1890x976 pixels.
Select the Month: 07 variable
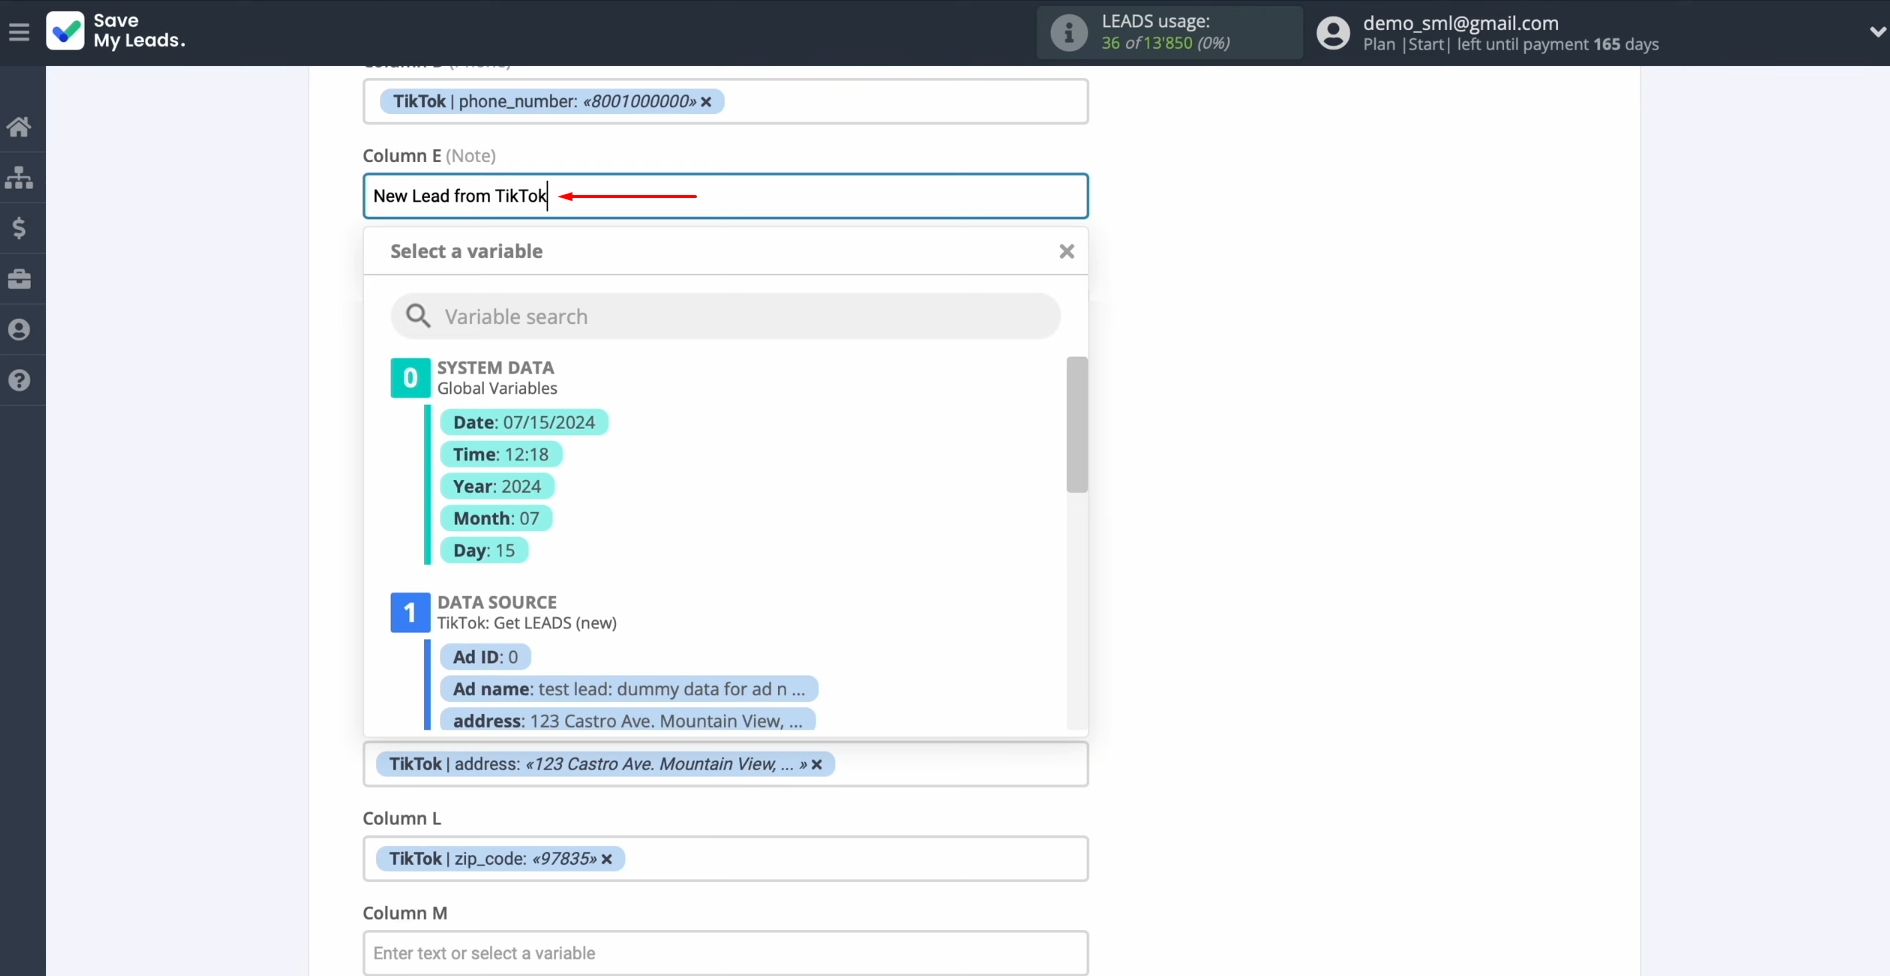click(x=496, y=518)
